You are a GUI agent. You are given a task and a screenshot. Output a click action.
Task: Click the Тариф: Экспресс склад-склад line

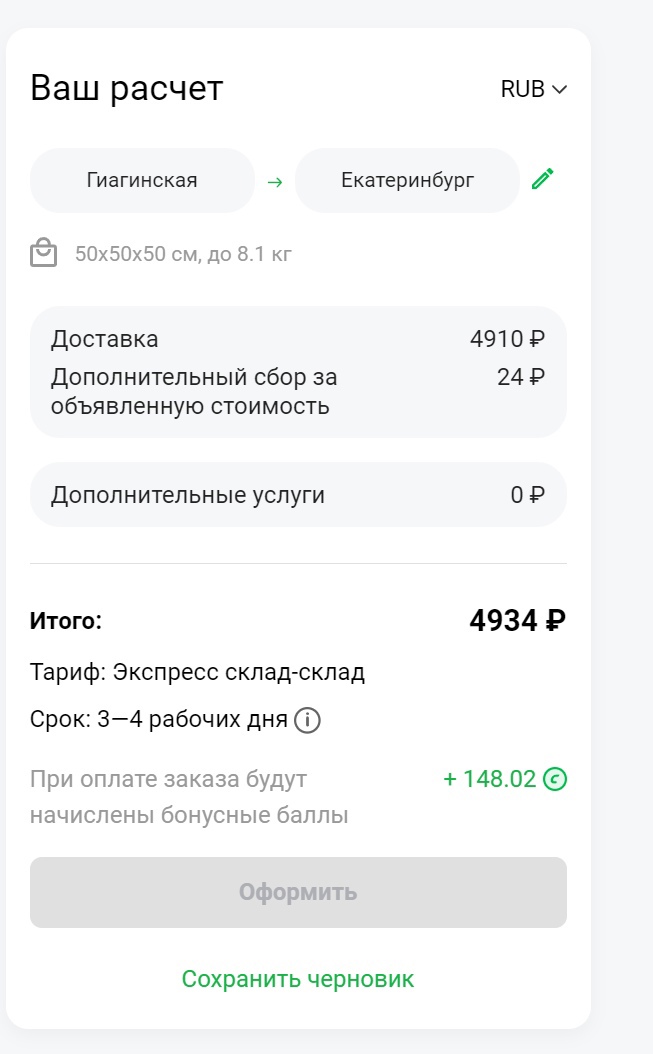[x=198, y=672]
